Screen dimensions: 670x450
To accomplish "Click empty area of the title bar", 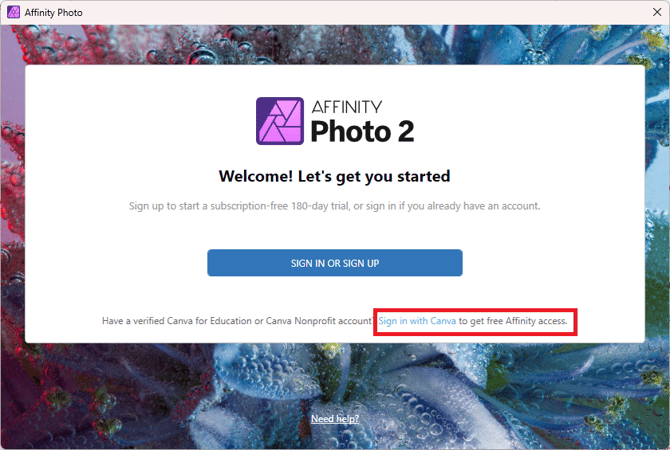I will pos(300,12).
